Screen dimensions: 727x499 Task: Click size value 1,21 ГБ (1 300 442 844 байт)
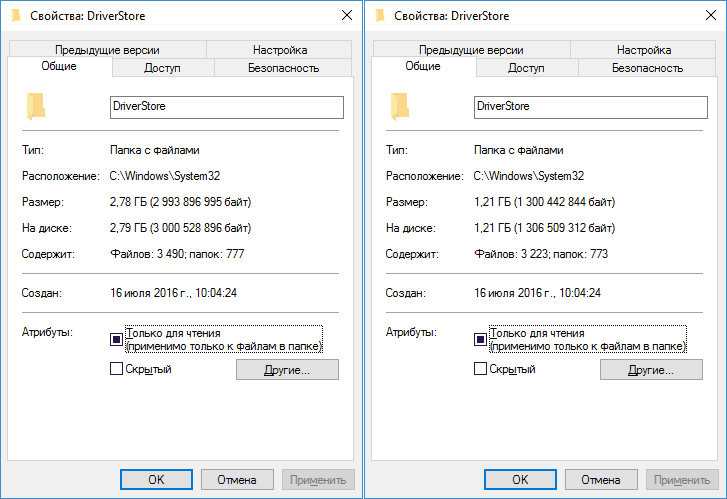click(x=544, y=202)
